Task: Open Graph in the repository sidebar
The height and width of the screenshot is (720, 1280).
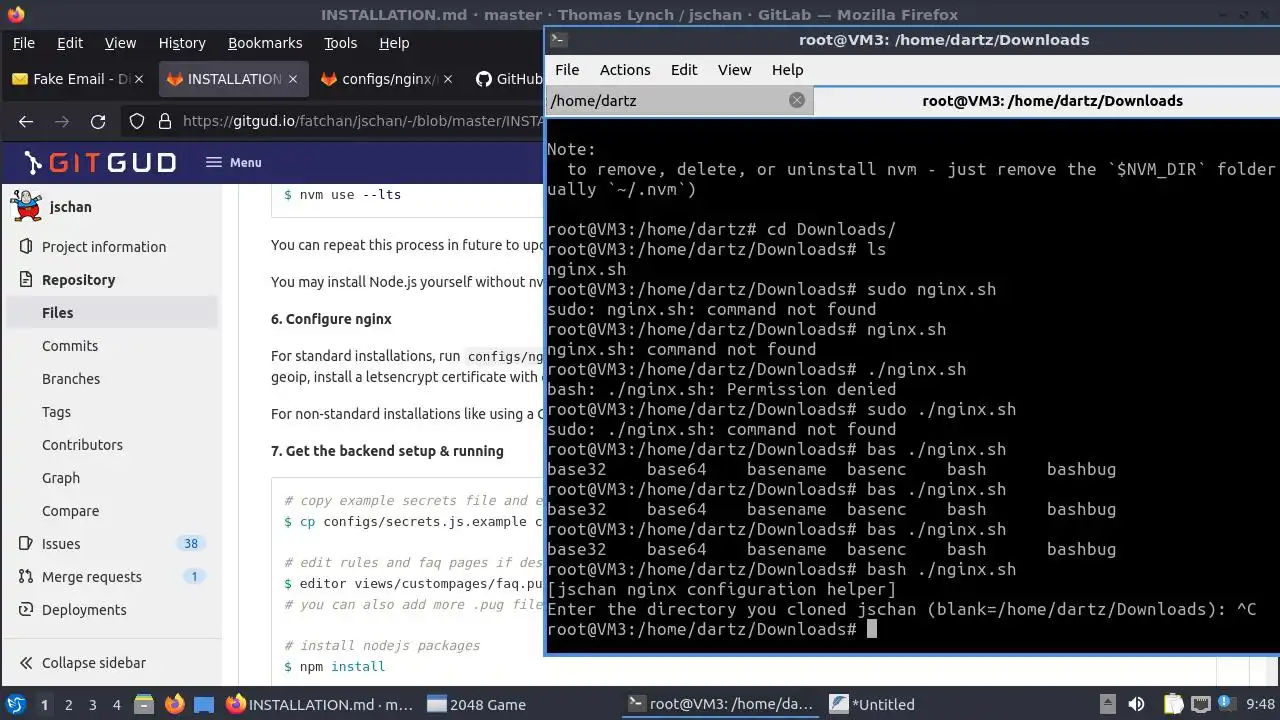Action: [61, 478]
